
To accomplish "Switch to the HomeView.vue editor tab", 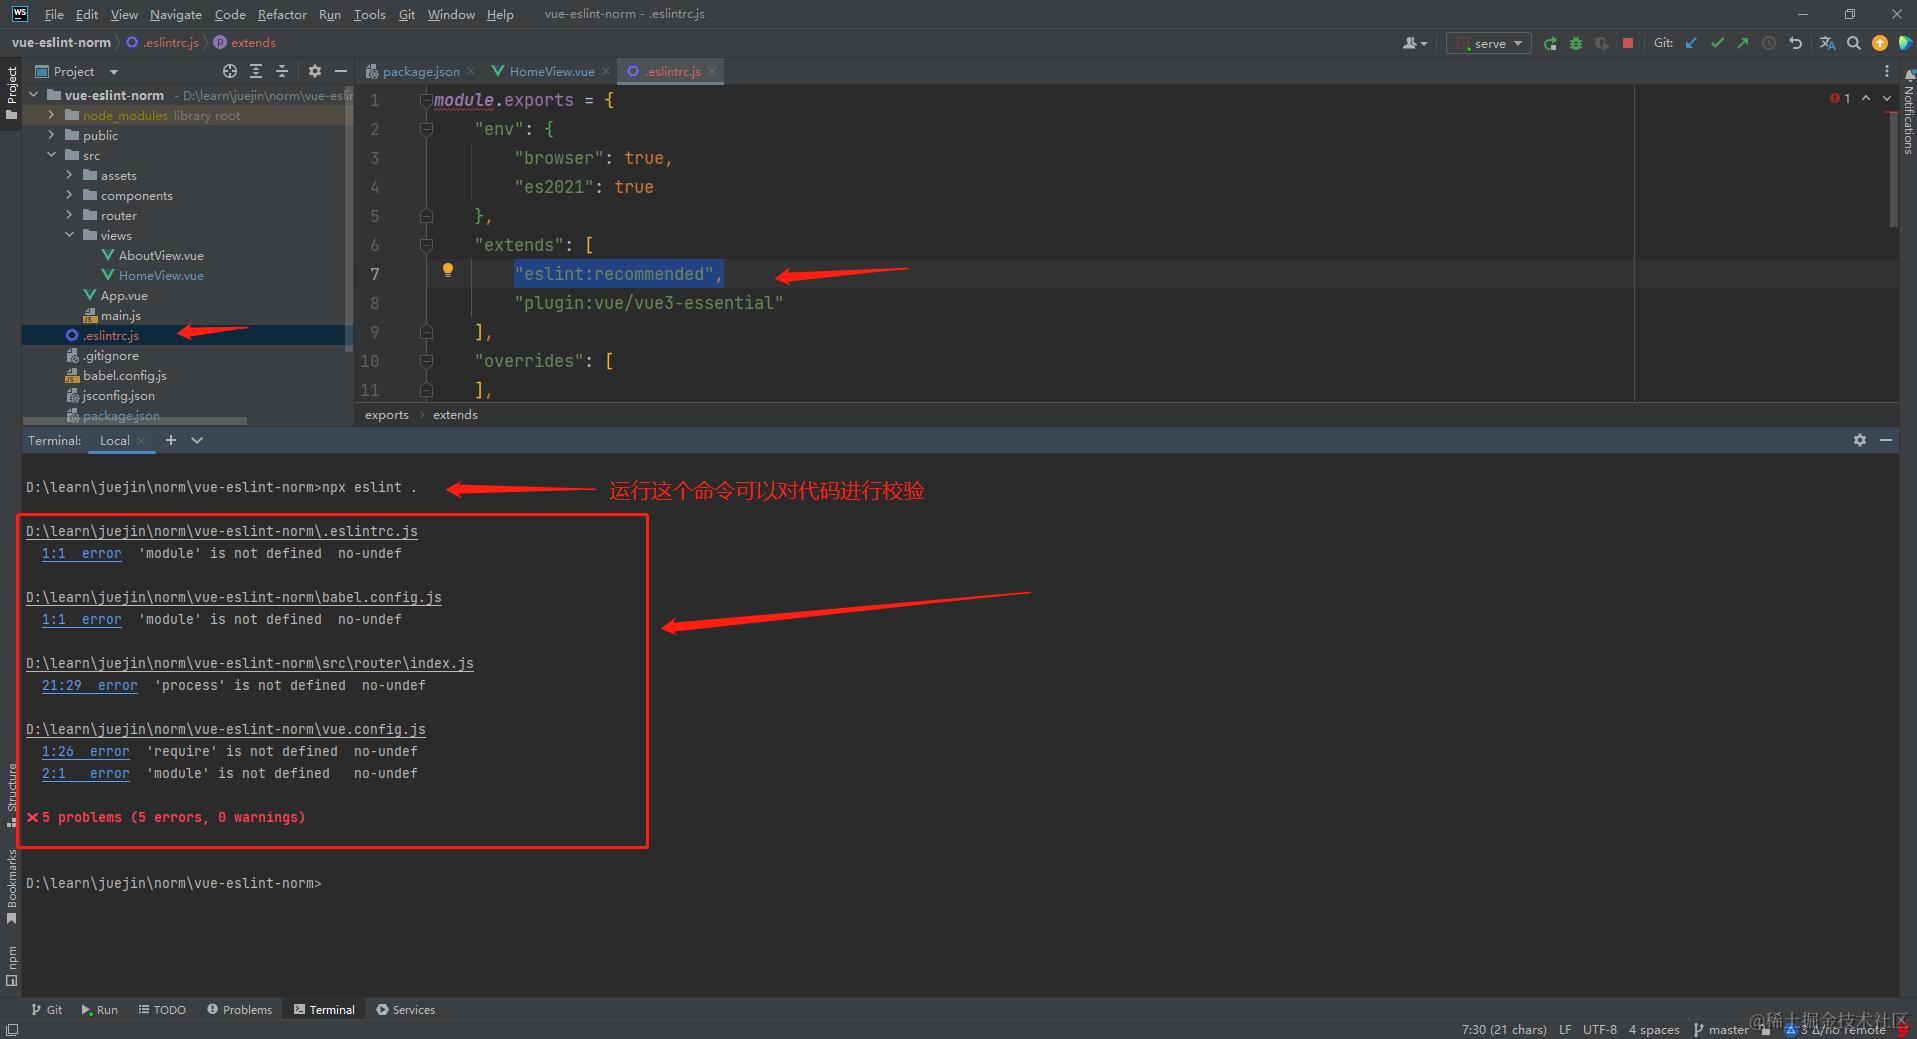I will pyautogui.click(x=552, y=71).
